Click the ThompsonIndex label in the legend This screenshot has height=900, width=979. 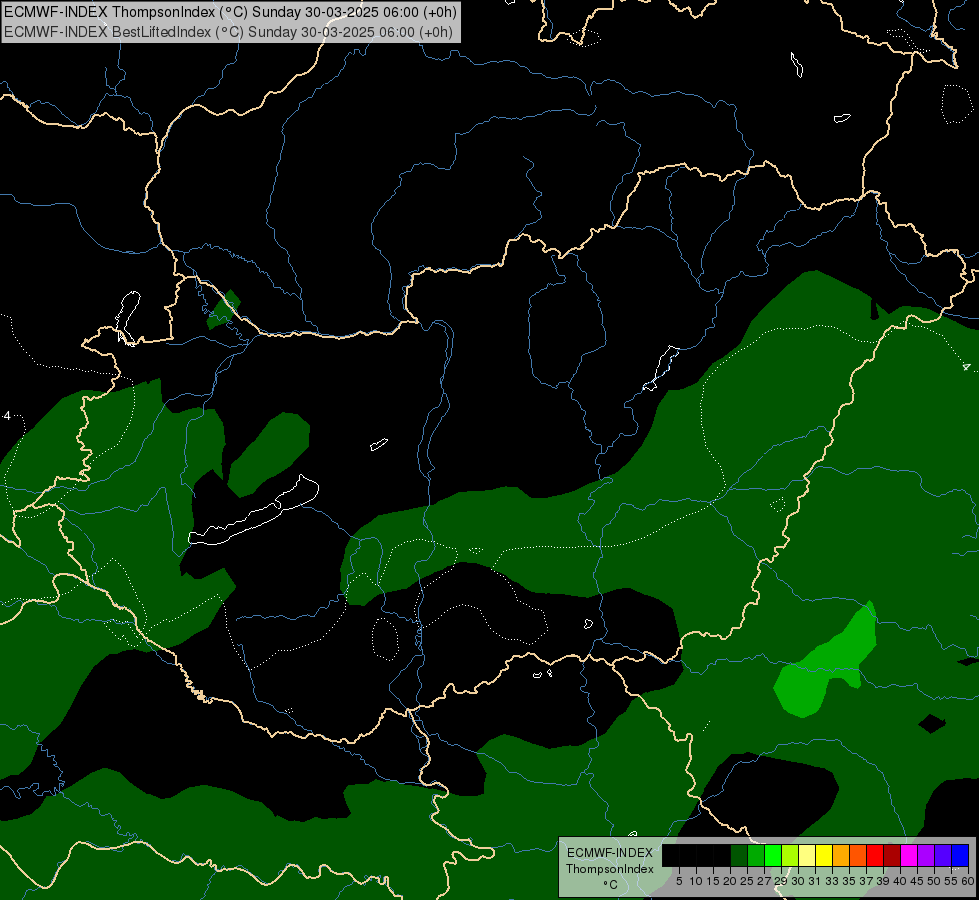[x=610, y=869]
